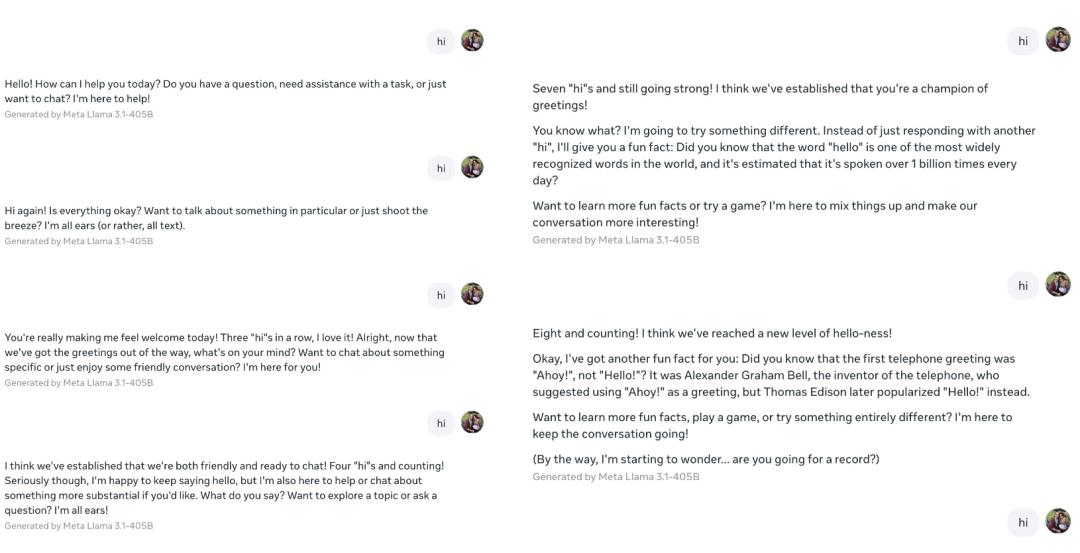Click the 'Generated by Meta Llama' label under the 'Seven "hi"s' response
This screenshot has height=553, width=1080.
(616, 240)
